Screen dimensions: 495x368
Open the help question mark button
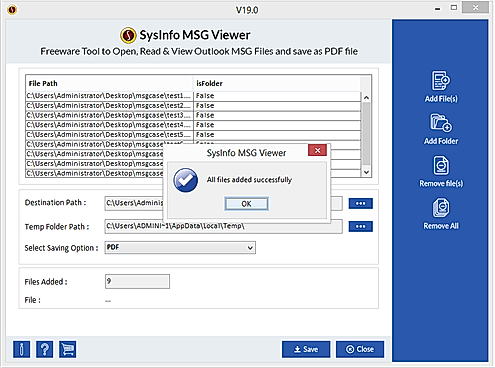coord(45,349)
